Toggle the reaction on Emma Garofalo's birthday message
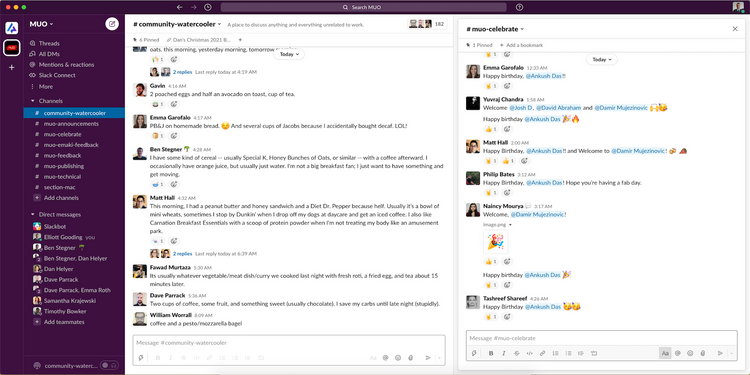 (491, 86)
